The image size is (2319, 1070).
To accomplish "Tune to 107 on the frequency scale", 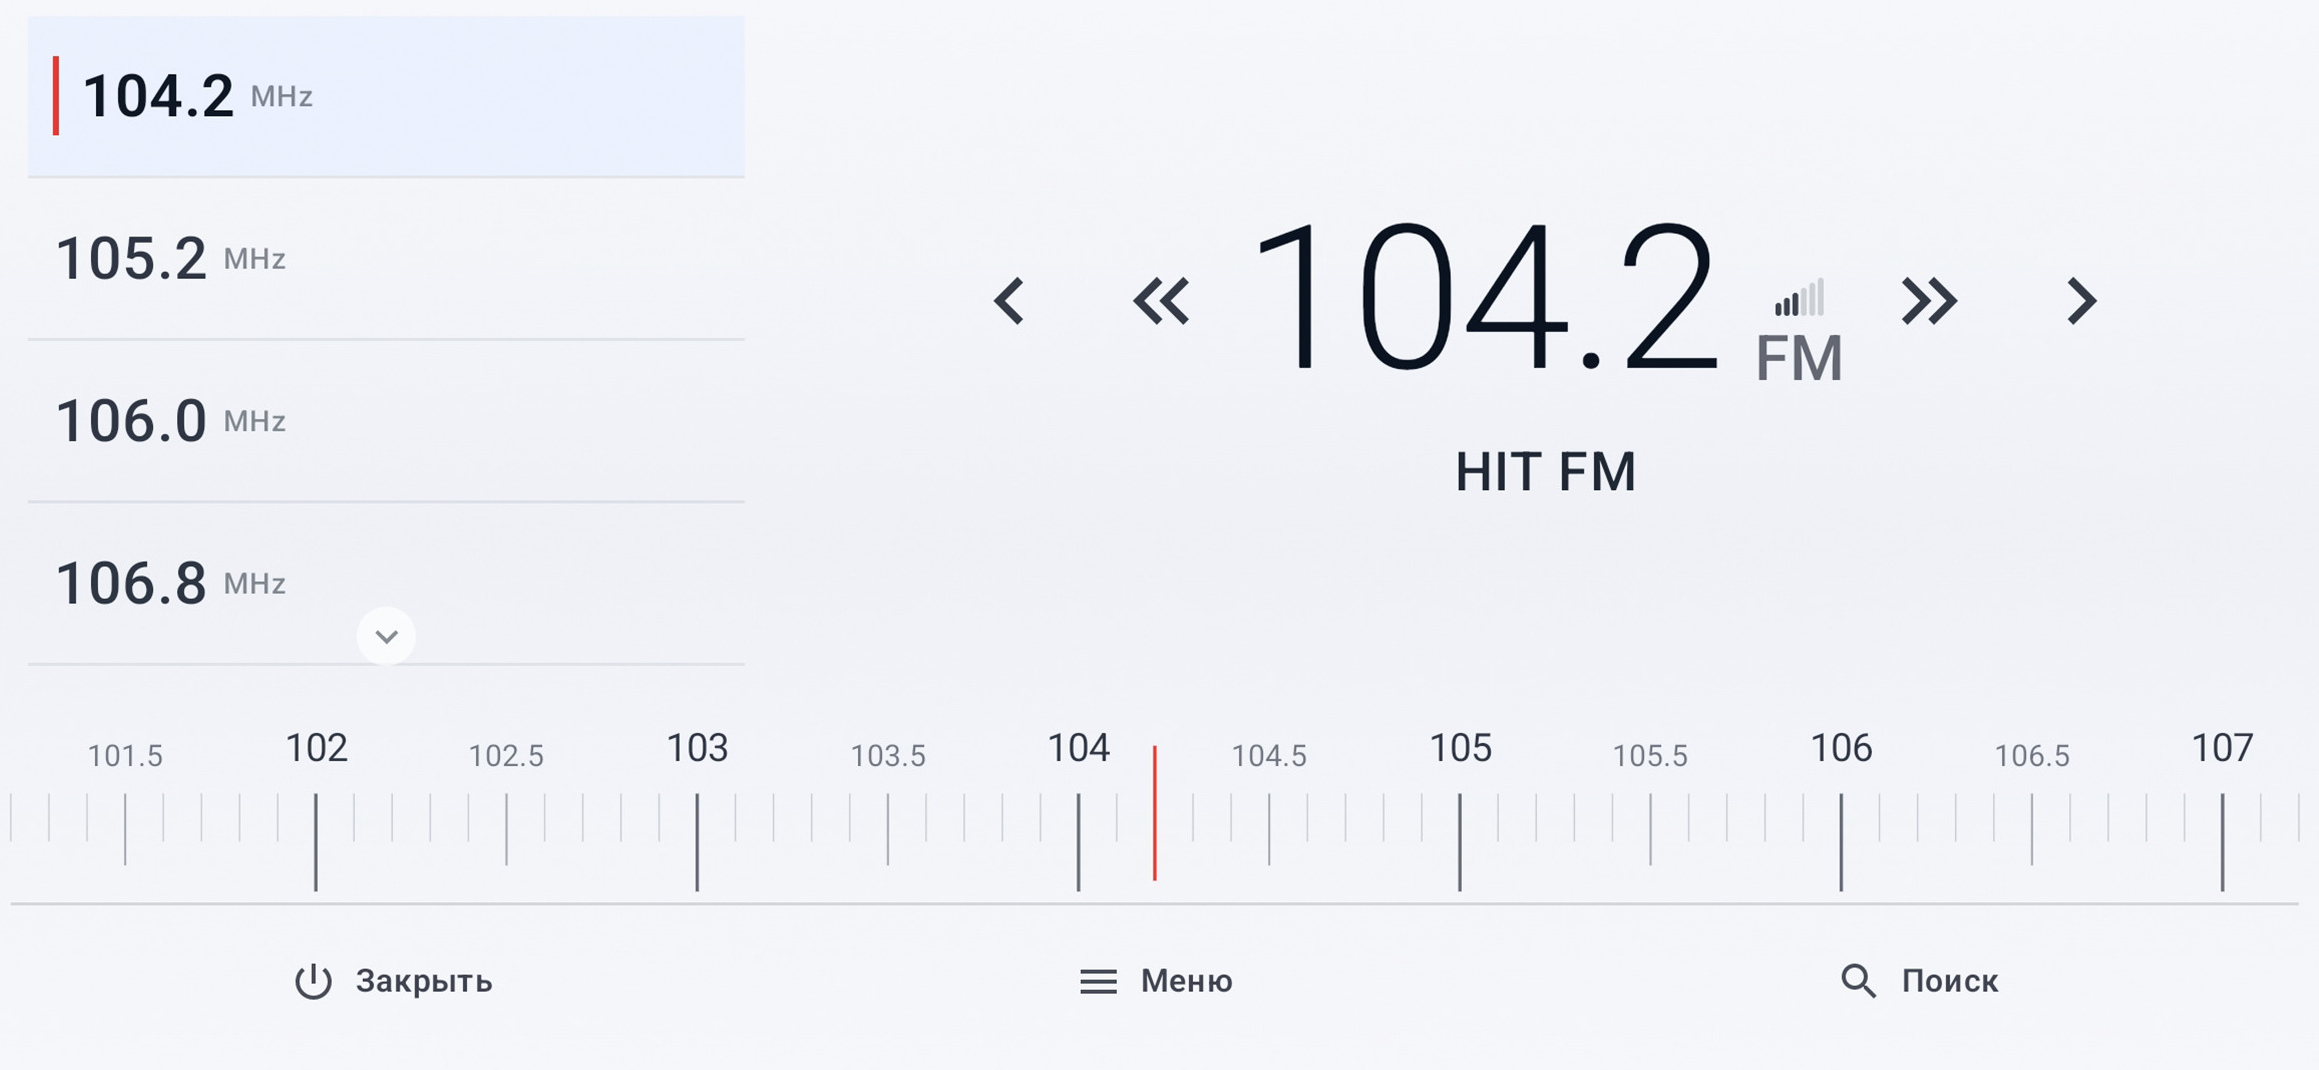I will coord(2222,748).
